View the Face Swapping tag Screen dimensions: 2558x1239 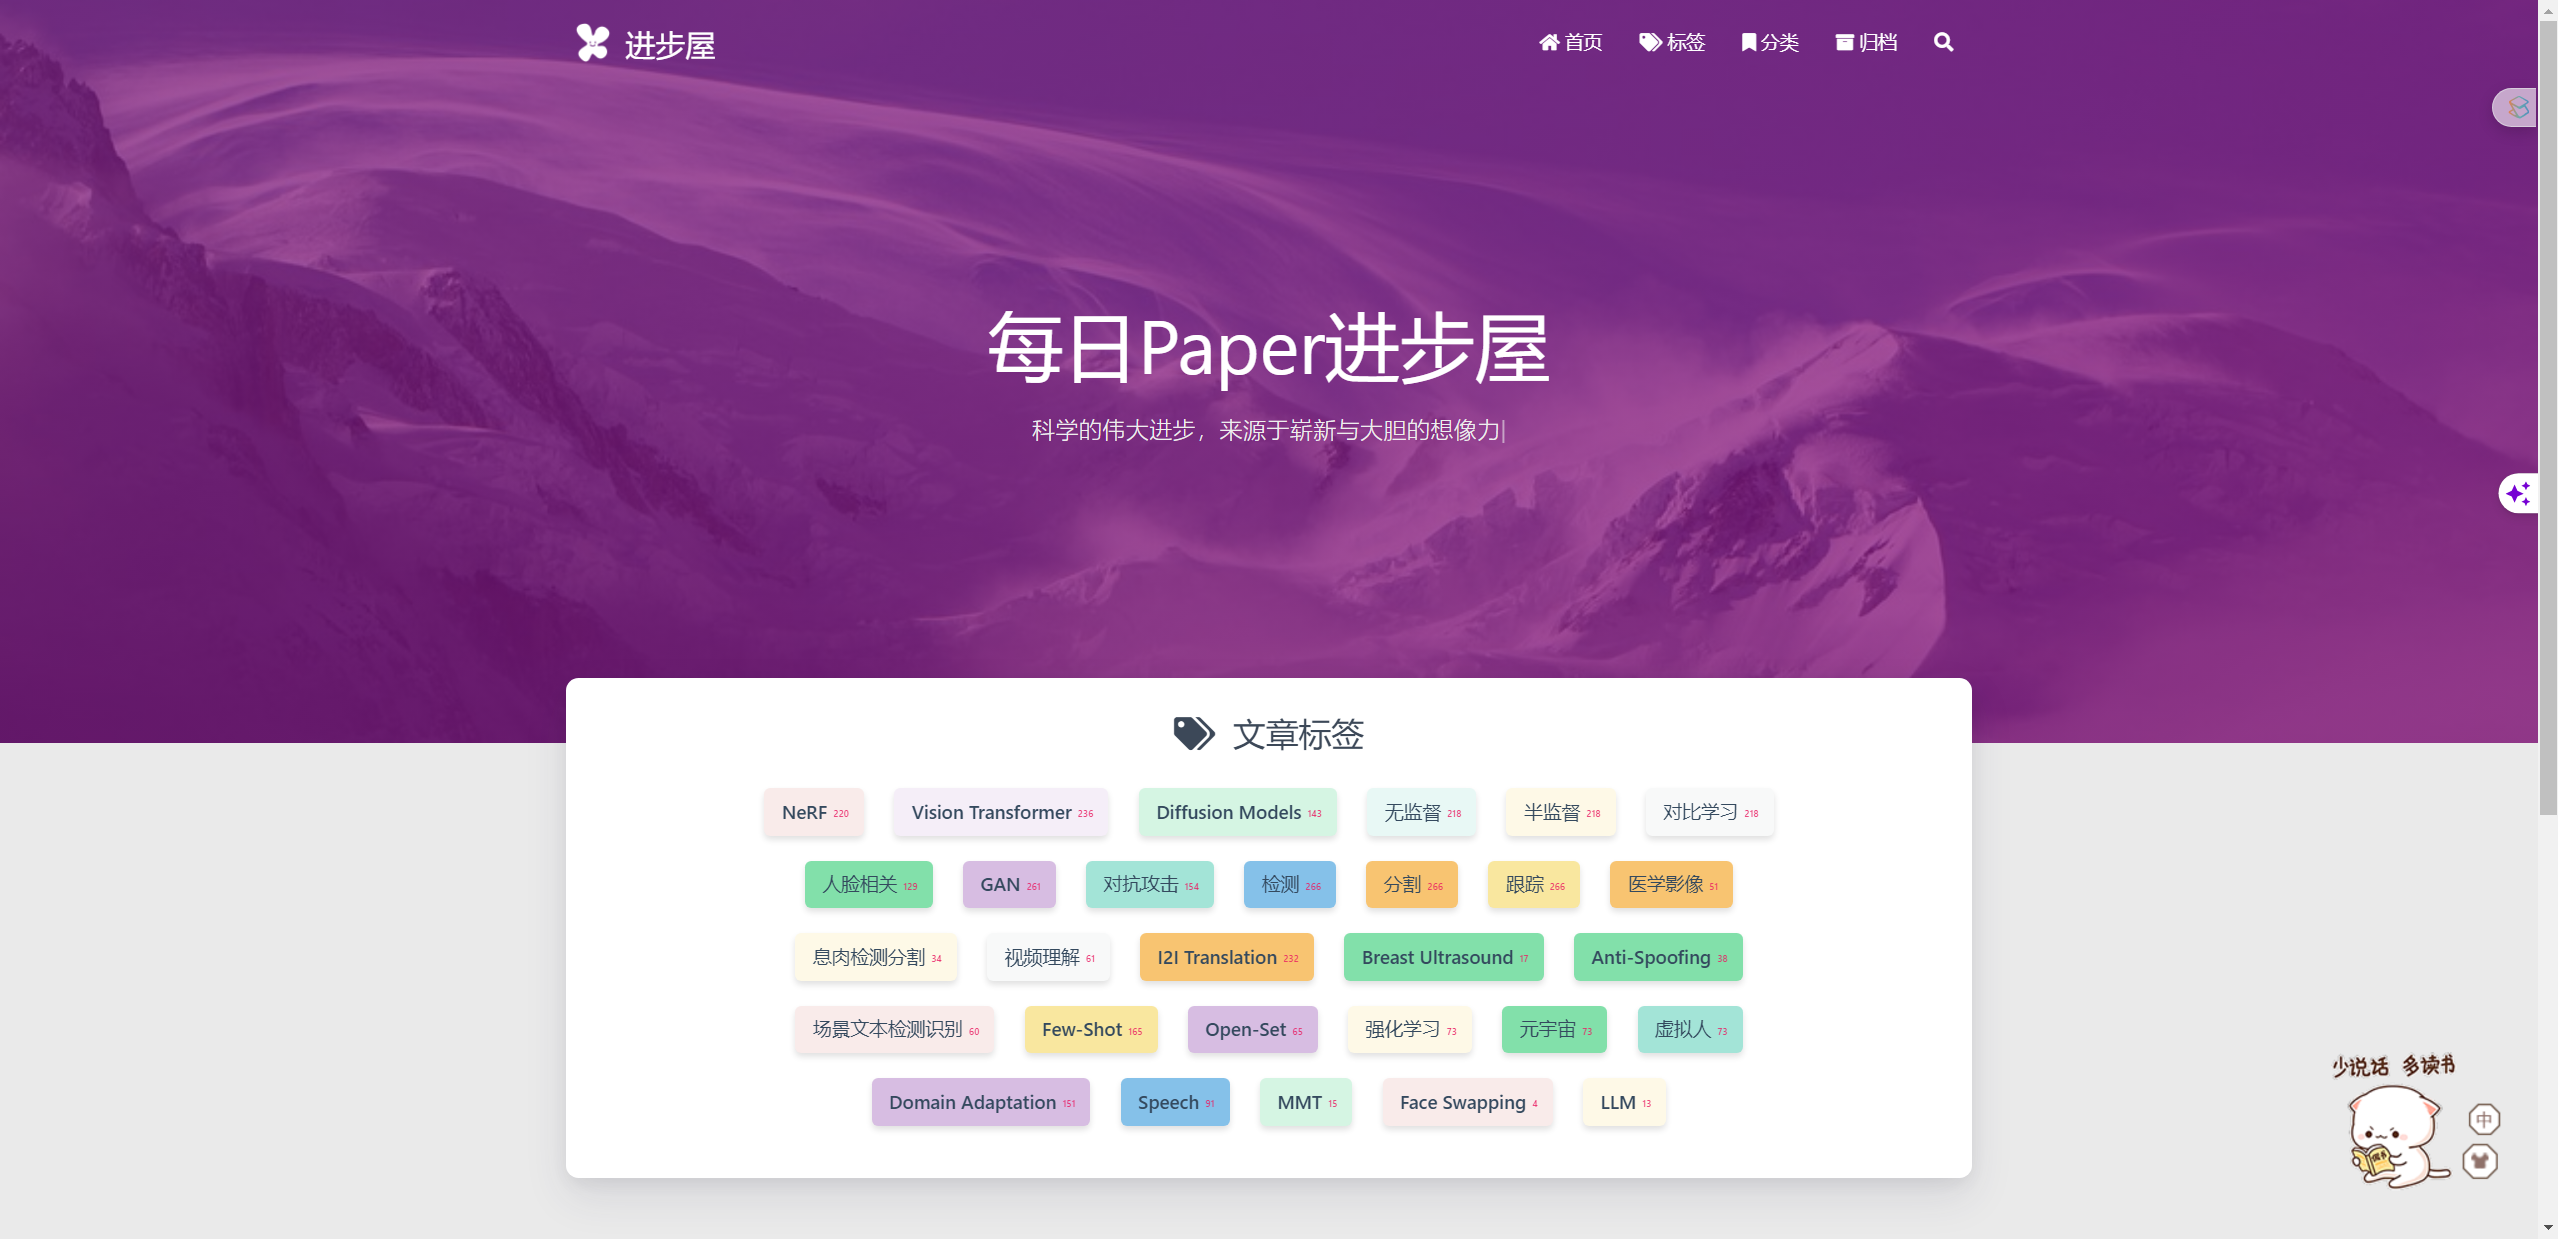click(x=1468, y=1103)
